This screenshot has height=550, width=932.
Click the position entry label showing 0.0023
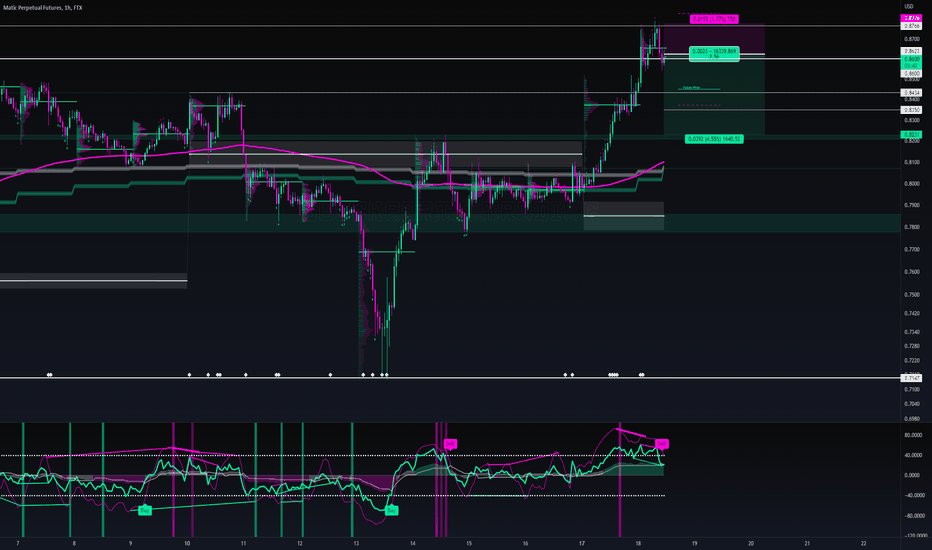pos(714,54)
